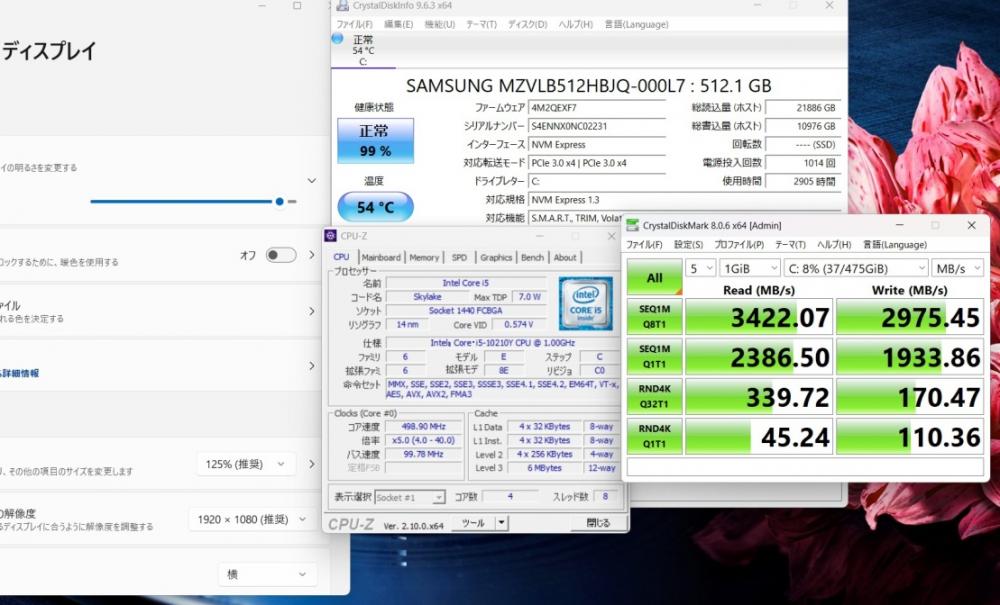Expand the brightness section chevron in Settings
The height and width of the screenshot is (605, 1000).
pyautogui.click(x=312, y=181)
